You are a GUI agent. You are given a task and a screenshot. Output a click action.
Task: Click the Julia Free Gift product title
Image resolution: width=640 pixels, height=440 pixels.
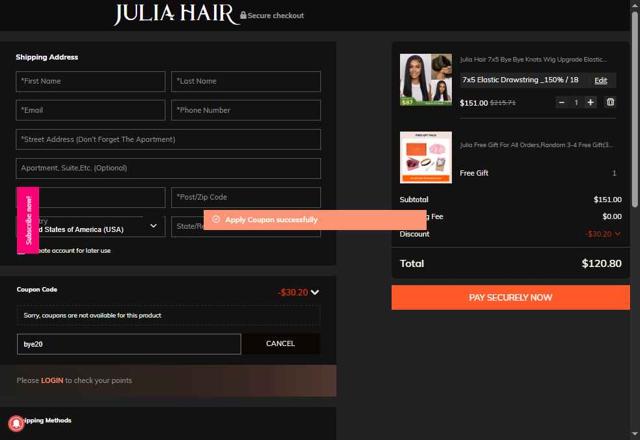tap(536, 145)
